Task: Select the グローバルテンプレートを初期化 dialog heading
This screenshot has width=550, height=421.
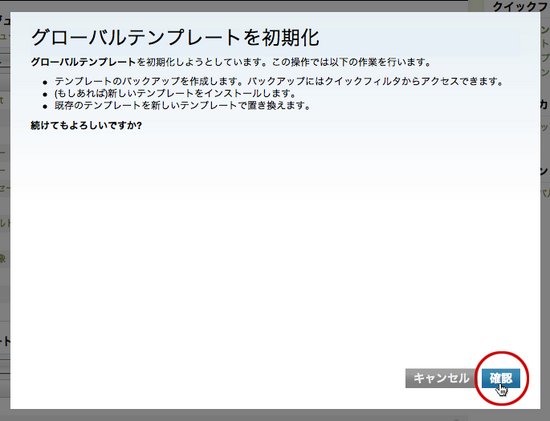Action: pyautogui.click(x=175, y=38)
